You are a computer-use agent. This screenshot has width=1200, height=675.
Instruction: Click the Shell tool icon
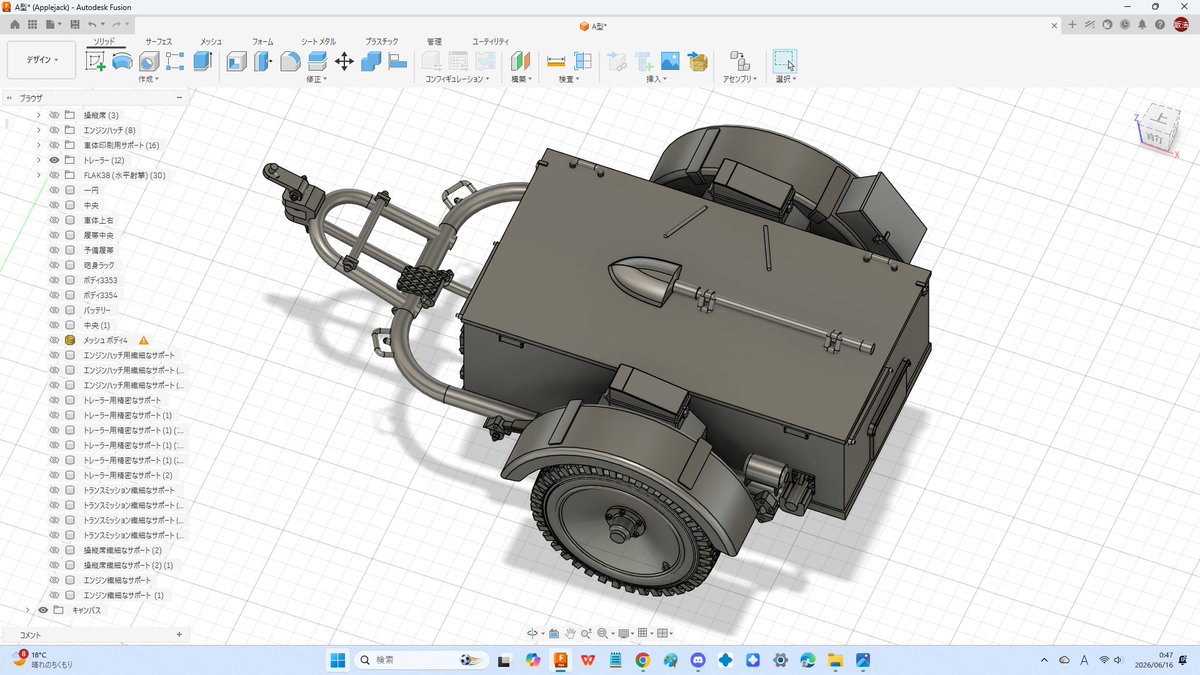[x=237, y=61]
